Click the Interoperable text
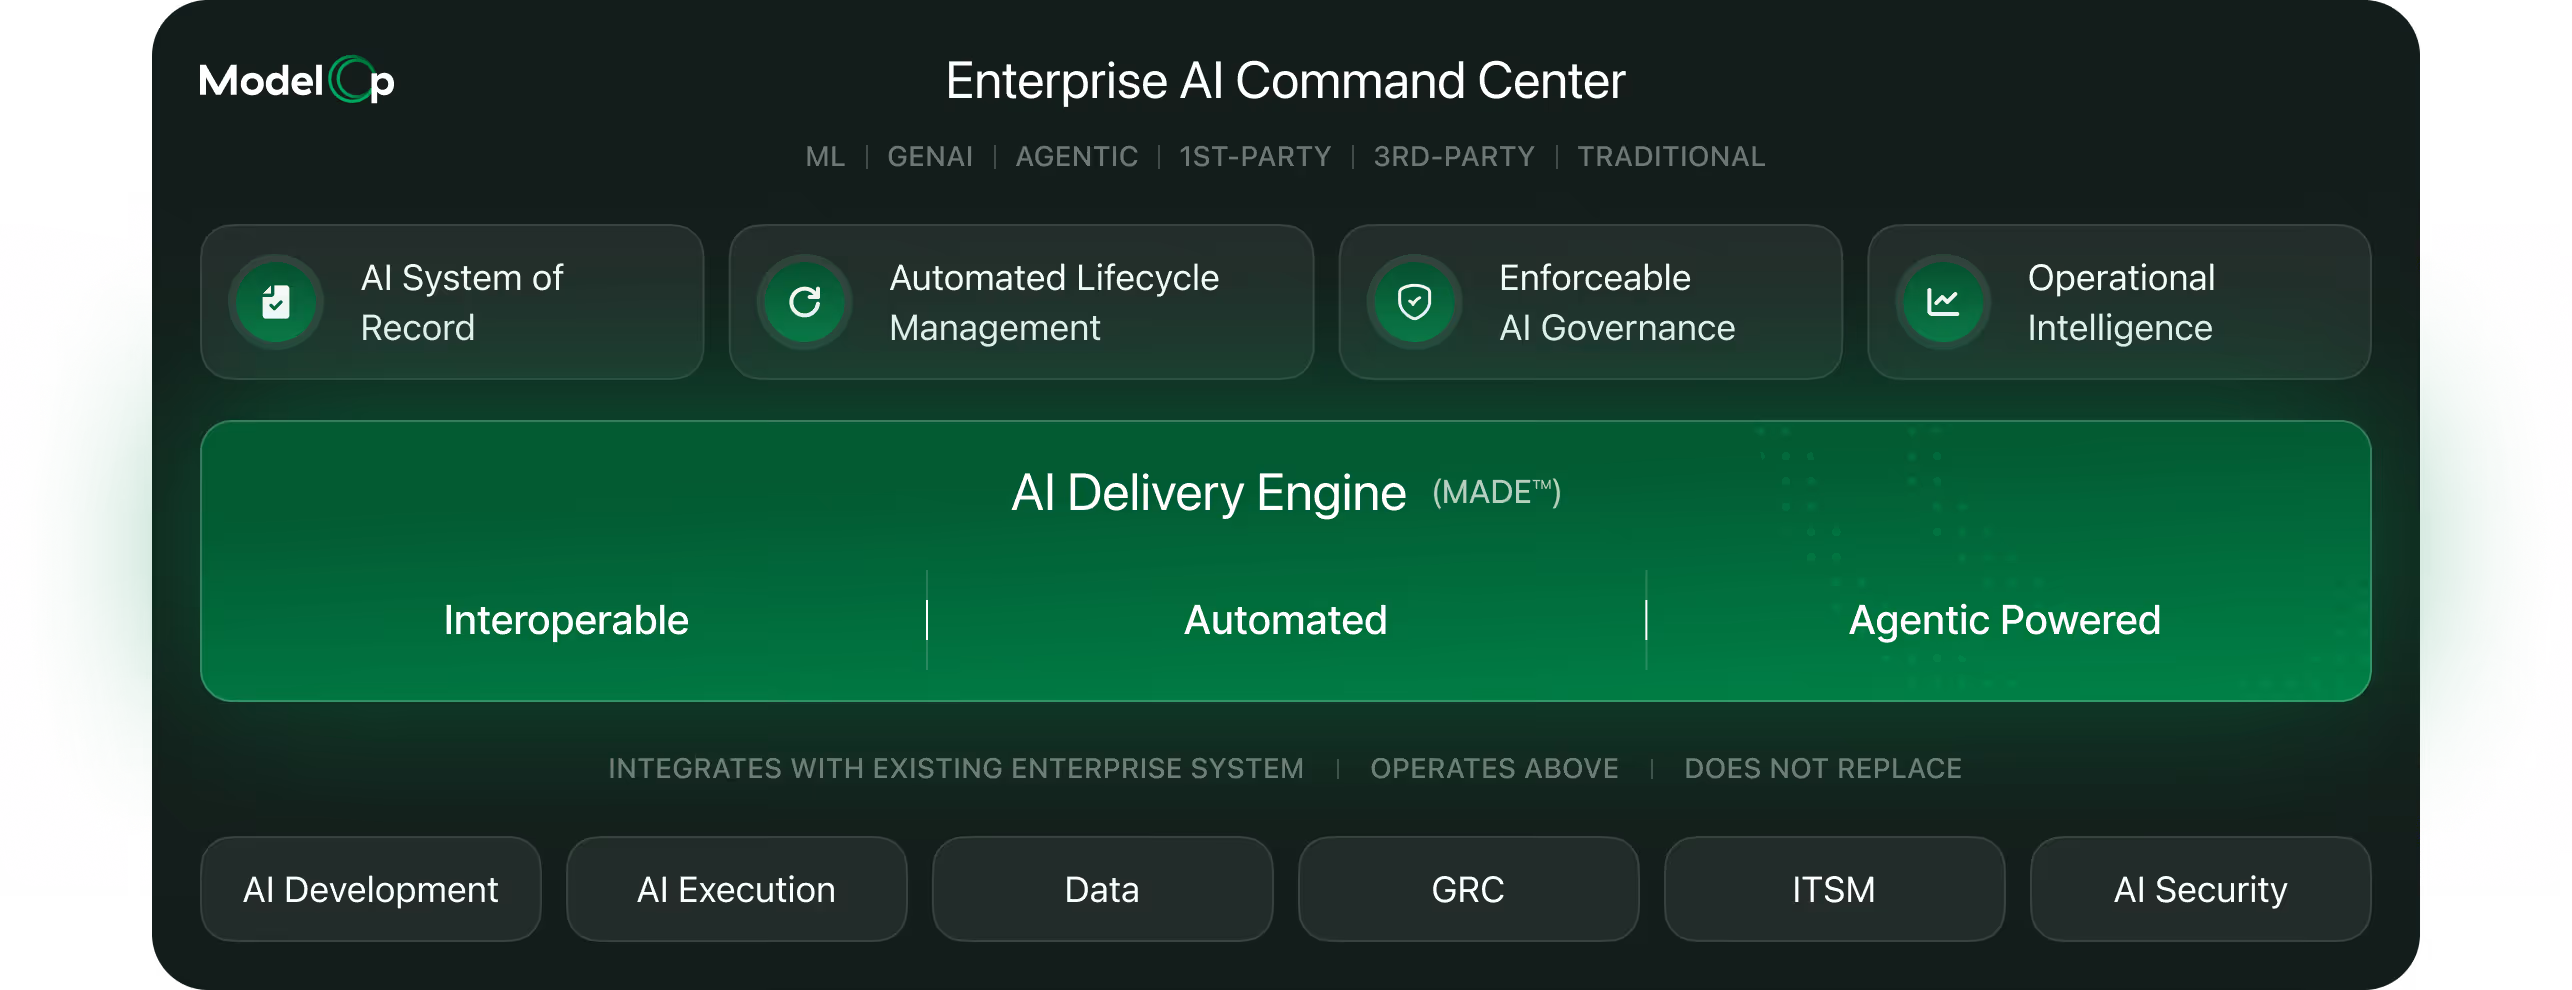2572x990 pixels. pyautogui.click(x=566, y=620)
